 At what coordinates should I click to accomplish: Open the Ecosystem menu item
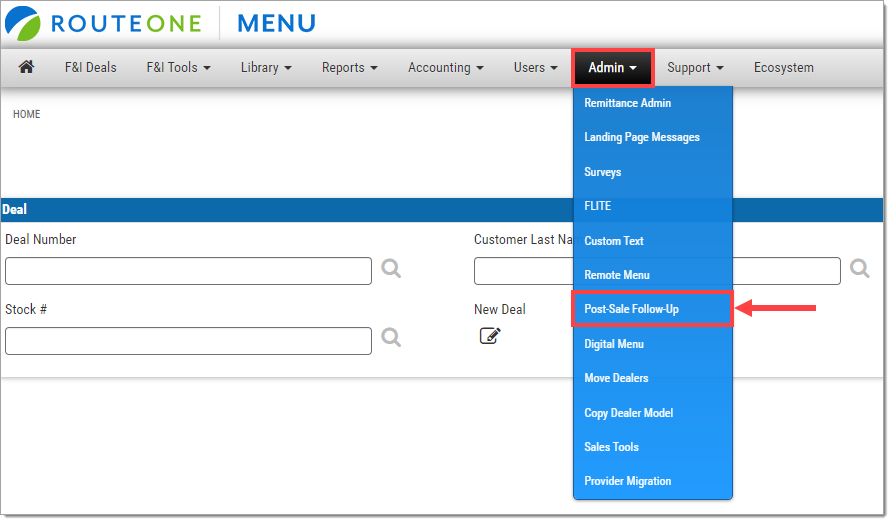(x=784, y=68)
